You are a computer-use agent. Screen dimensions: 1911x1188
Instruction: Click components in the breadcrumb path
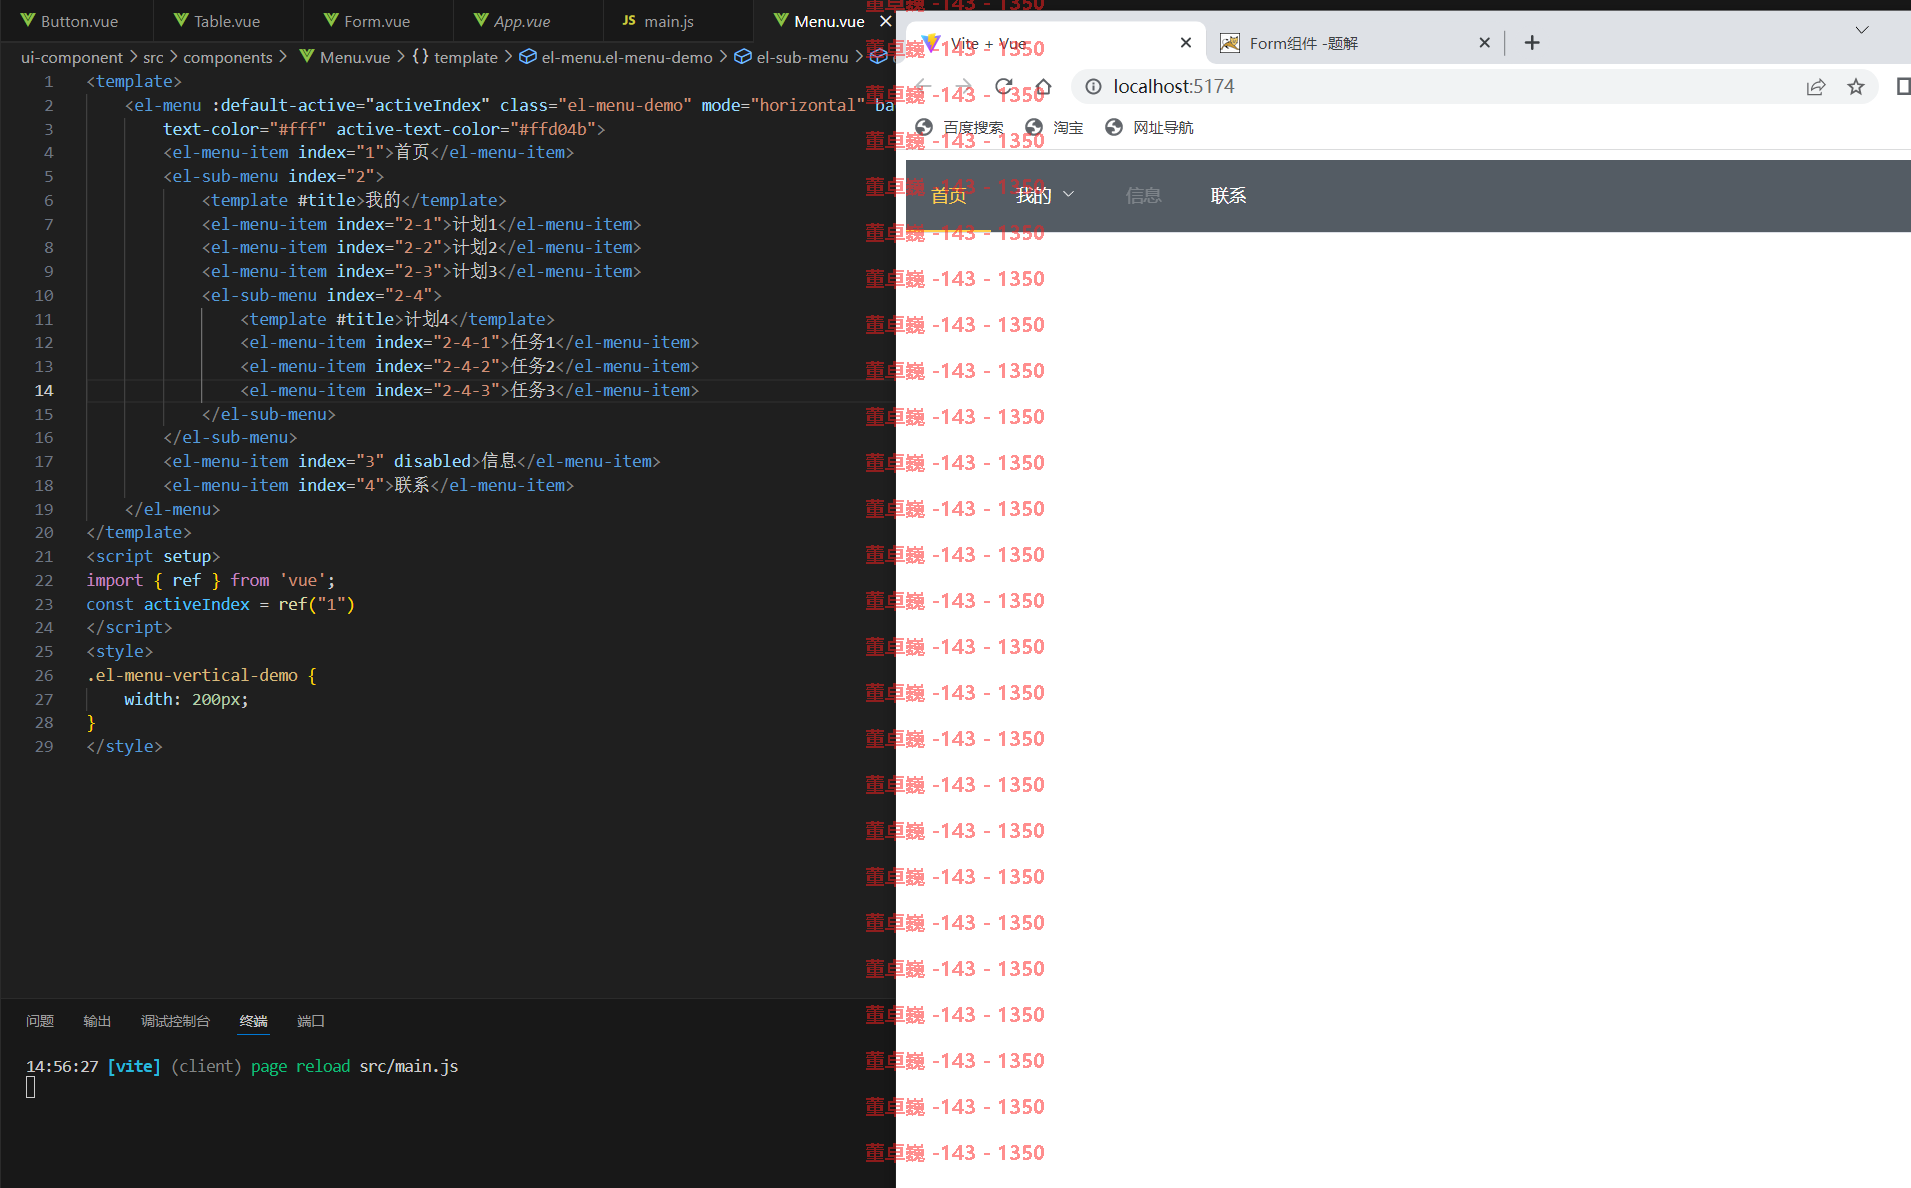228,57
